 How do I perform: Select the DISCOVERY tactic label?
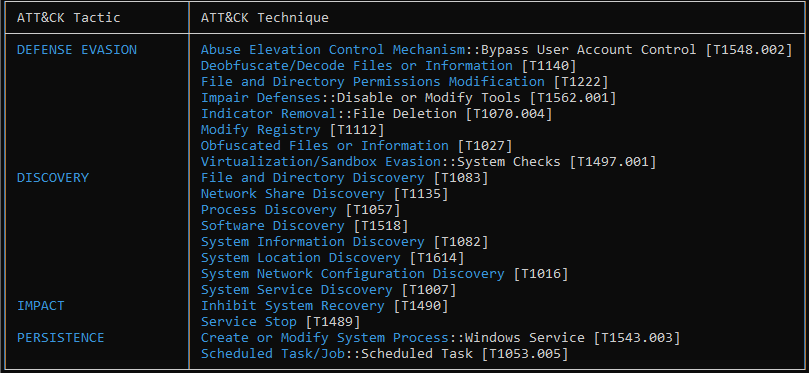point(53,178)
